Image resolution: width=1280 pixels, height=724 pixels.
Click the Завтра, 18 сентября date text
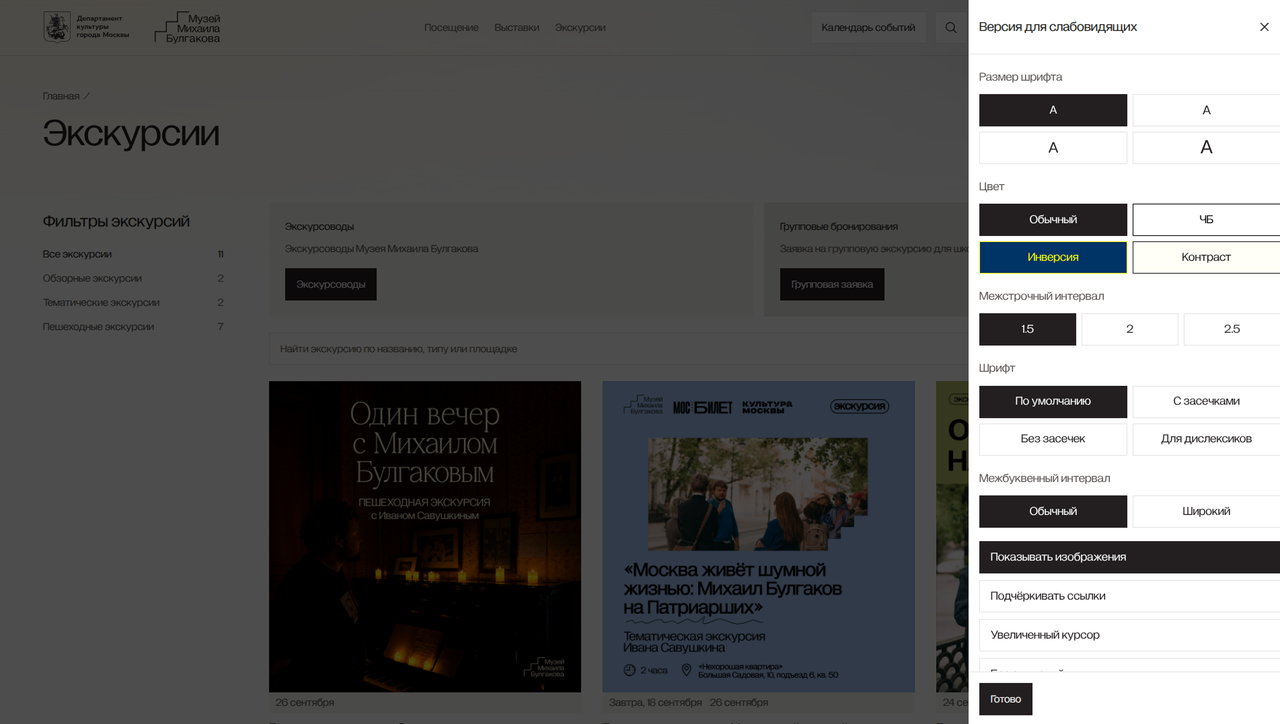tap(655, 703)
